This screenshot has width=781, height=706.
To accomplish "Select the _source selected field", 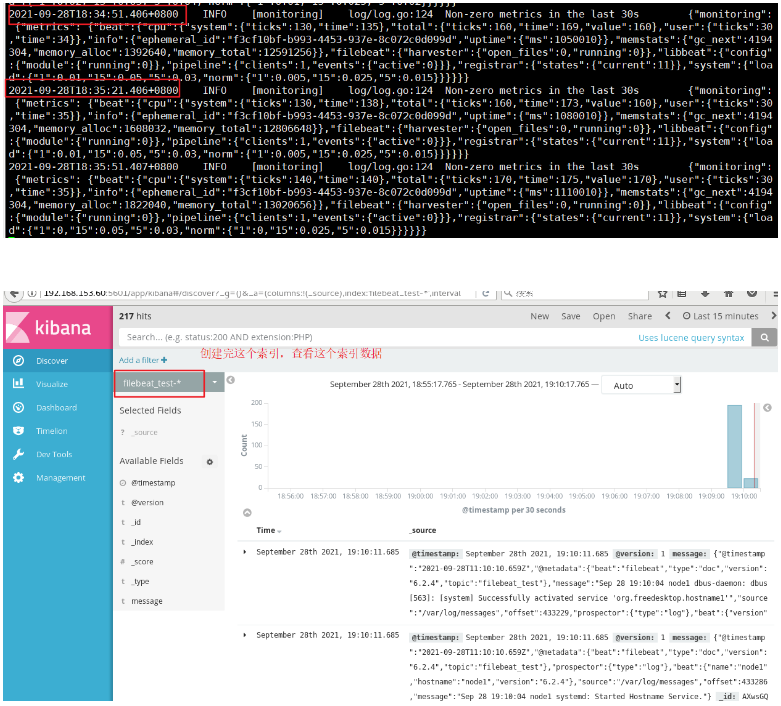I will tap(145, 432).
